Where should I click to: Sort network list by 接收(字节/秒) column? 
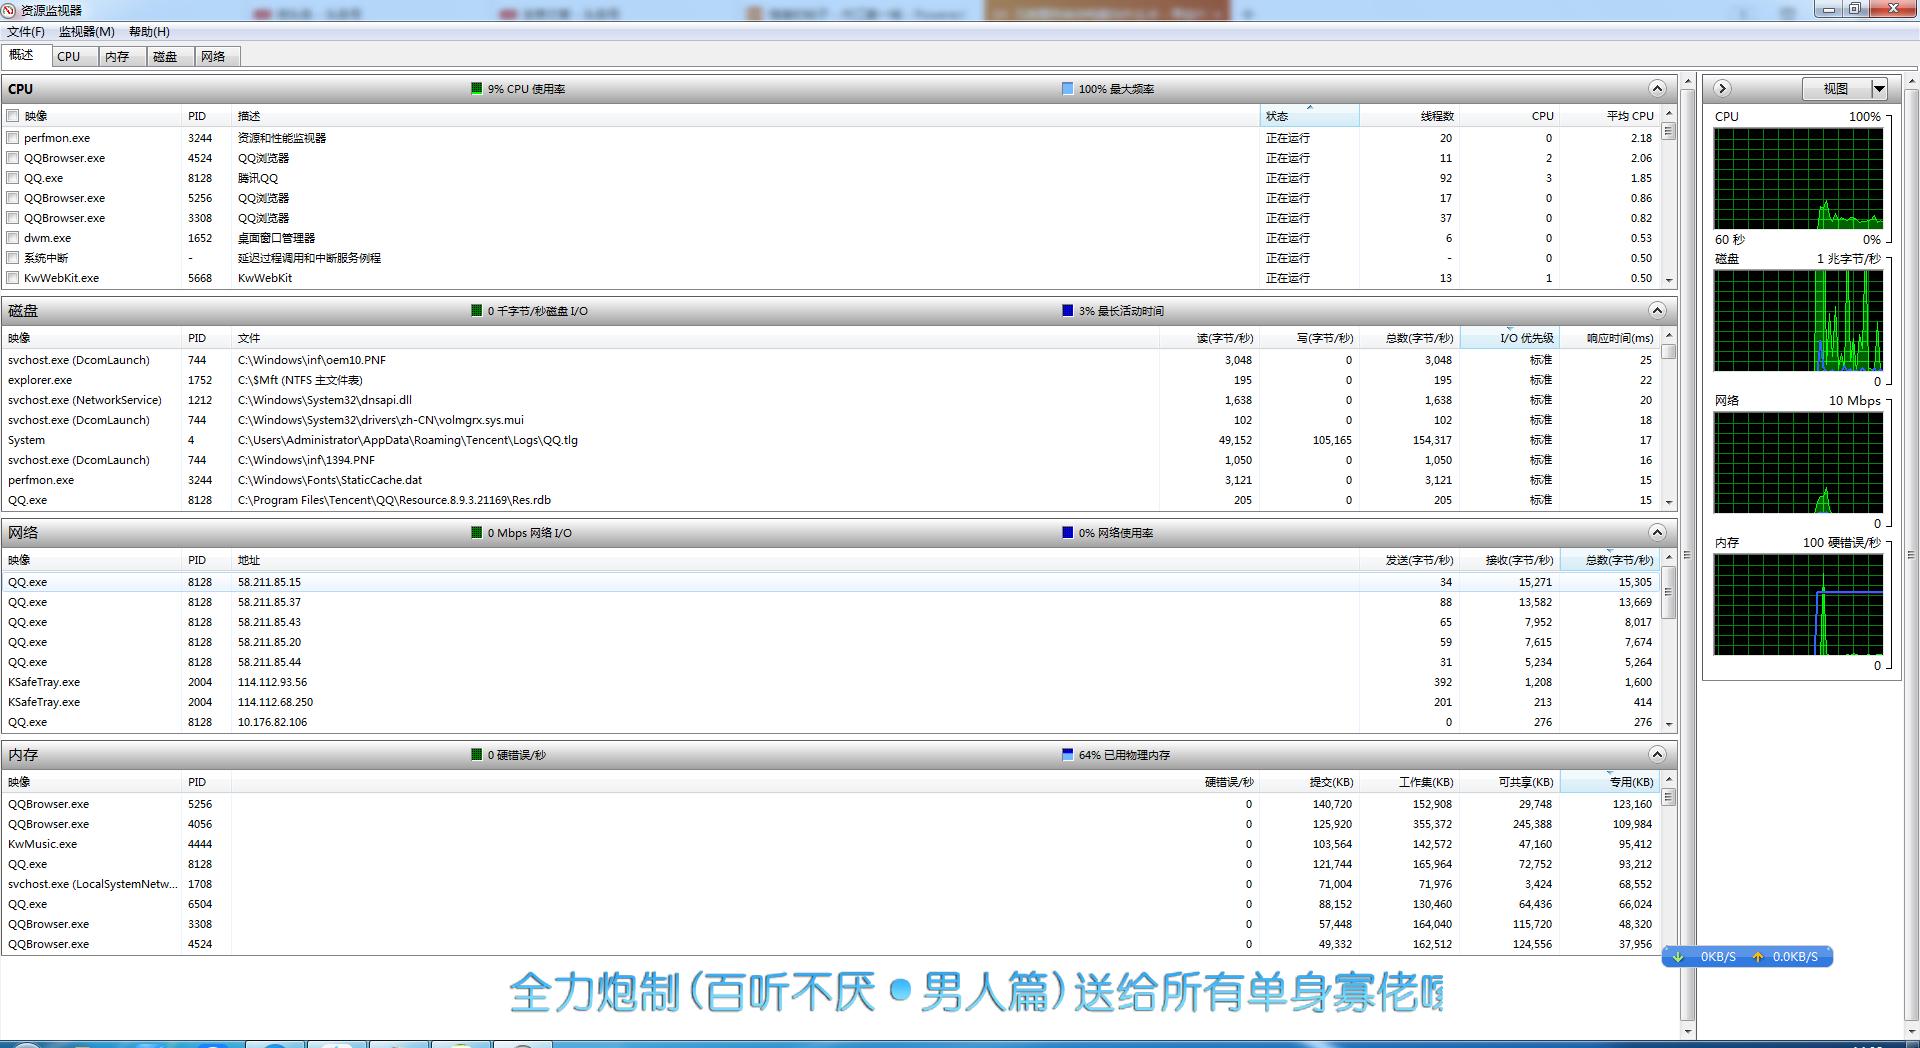[1510, 560]
